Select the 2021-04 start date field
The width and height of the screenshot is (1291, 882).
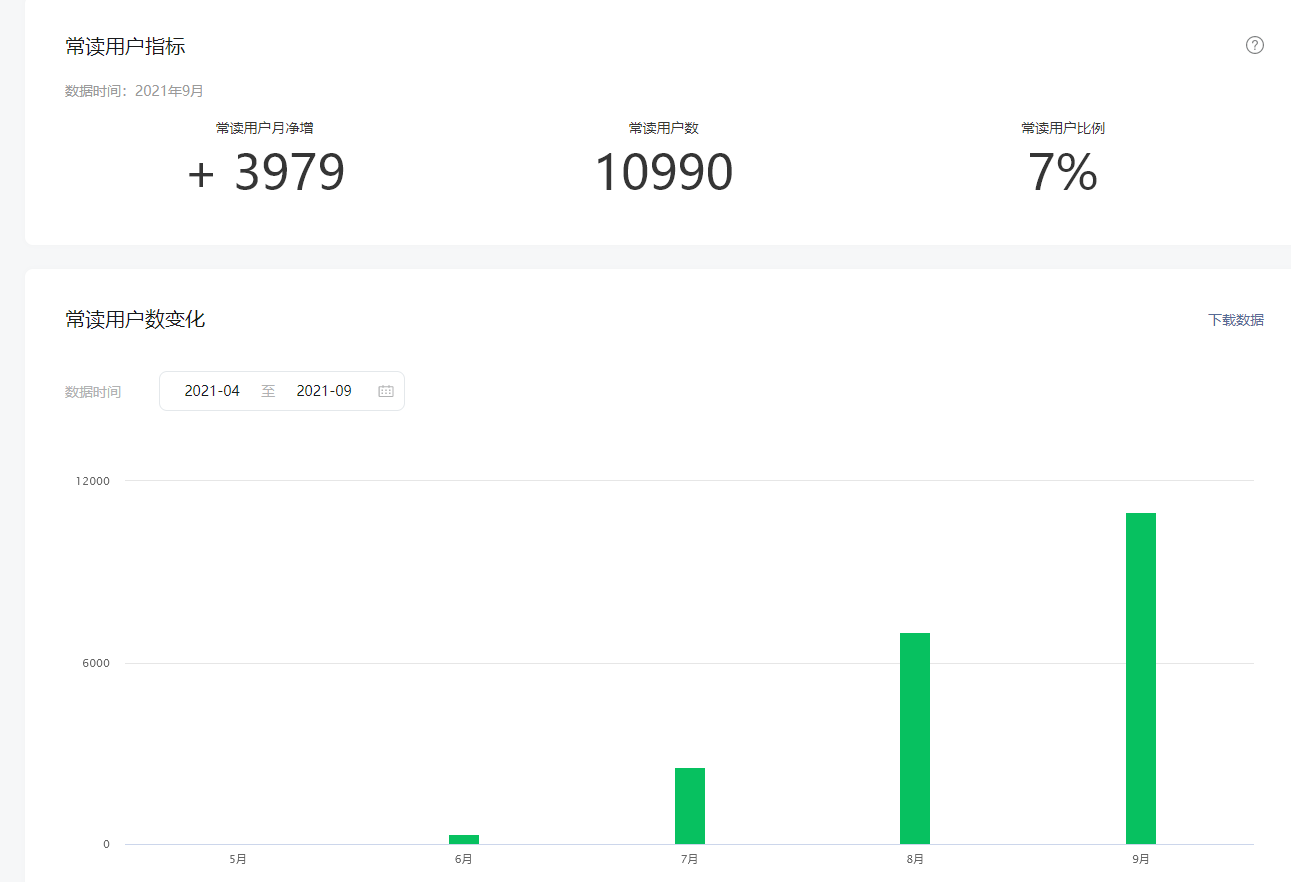tap(212, 391)
